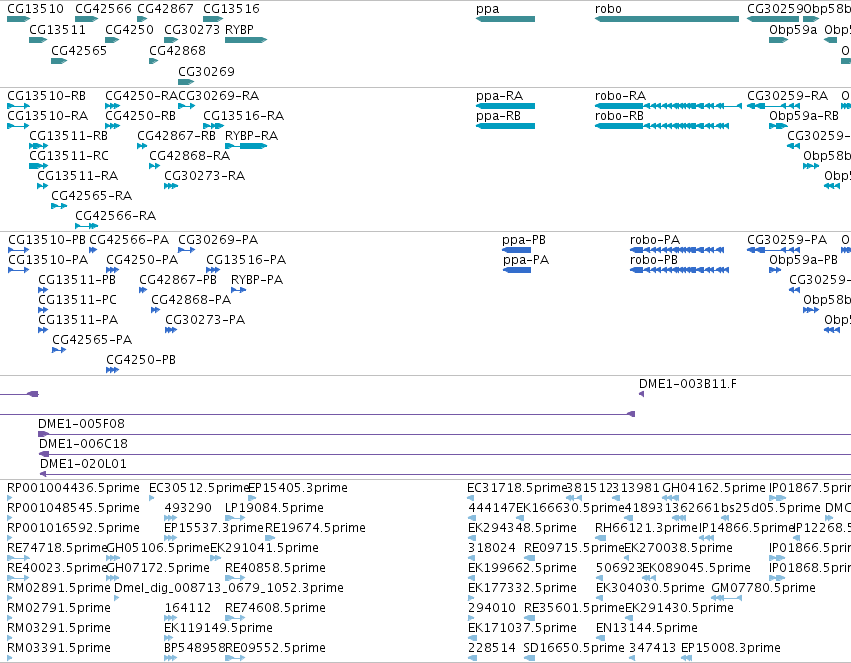Click the GH04162.5prime cDNA label
The height and width of the screenshot is (663, 851).
(x=714, y=488)
